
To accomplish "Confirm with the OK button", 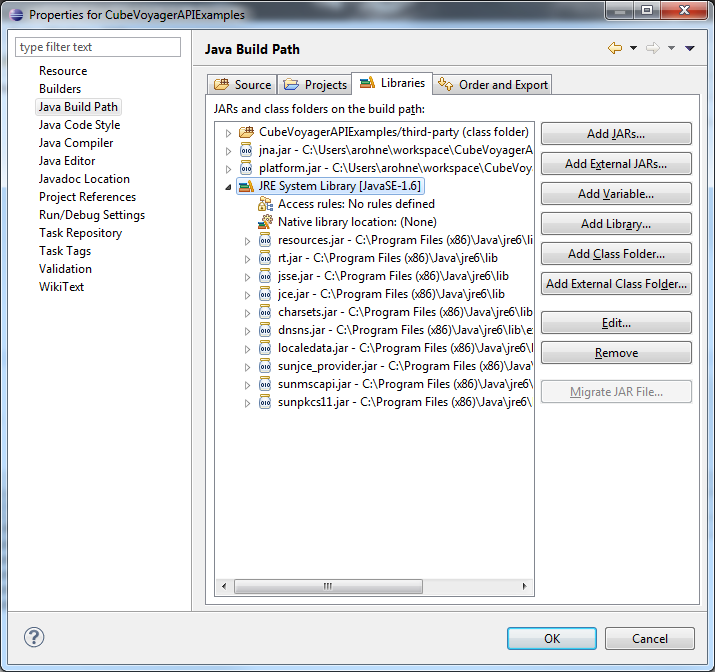I will (x=552, y=638).
